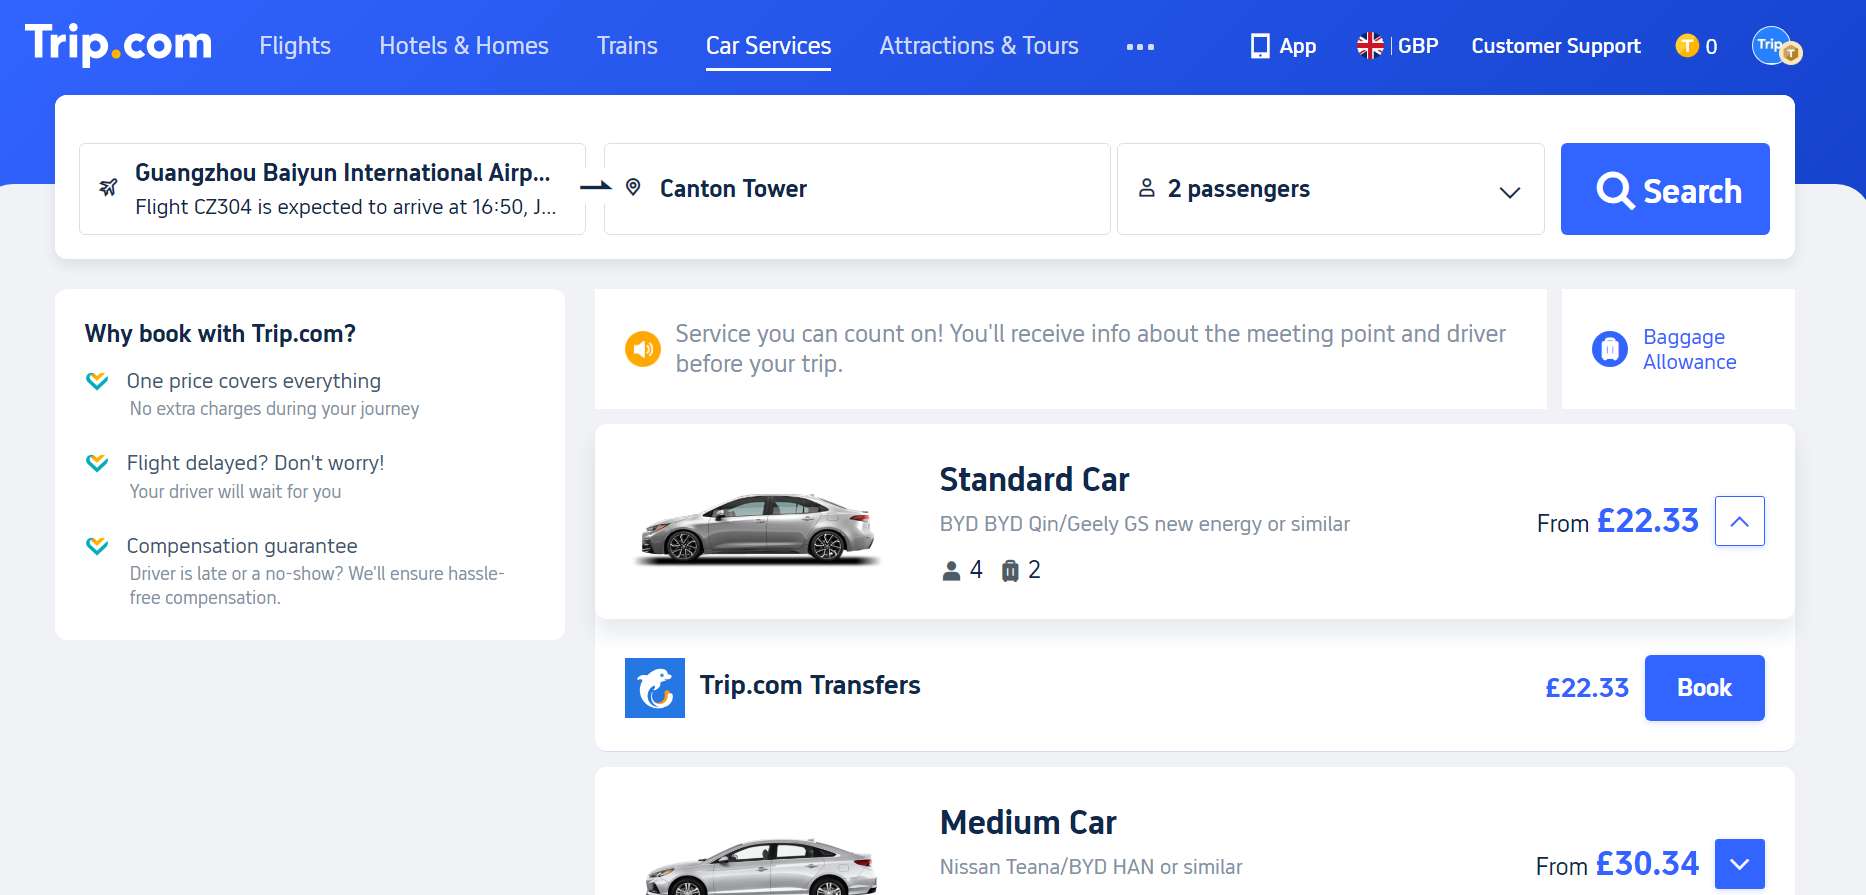1866x895 pixels.
Task: Click 'BYD BYD Qin/Geely GS' description text
Action: [1145, 524]
